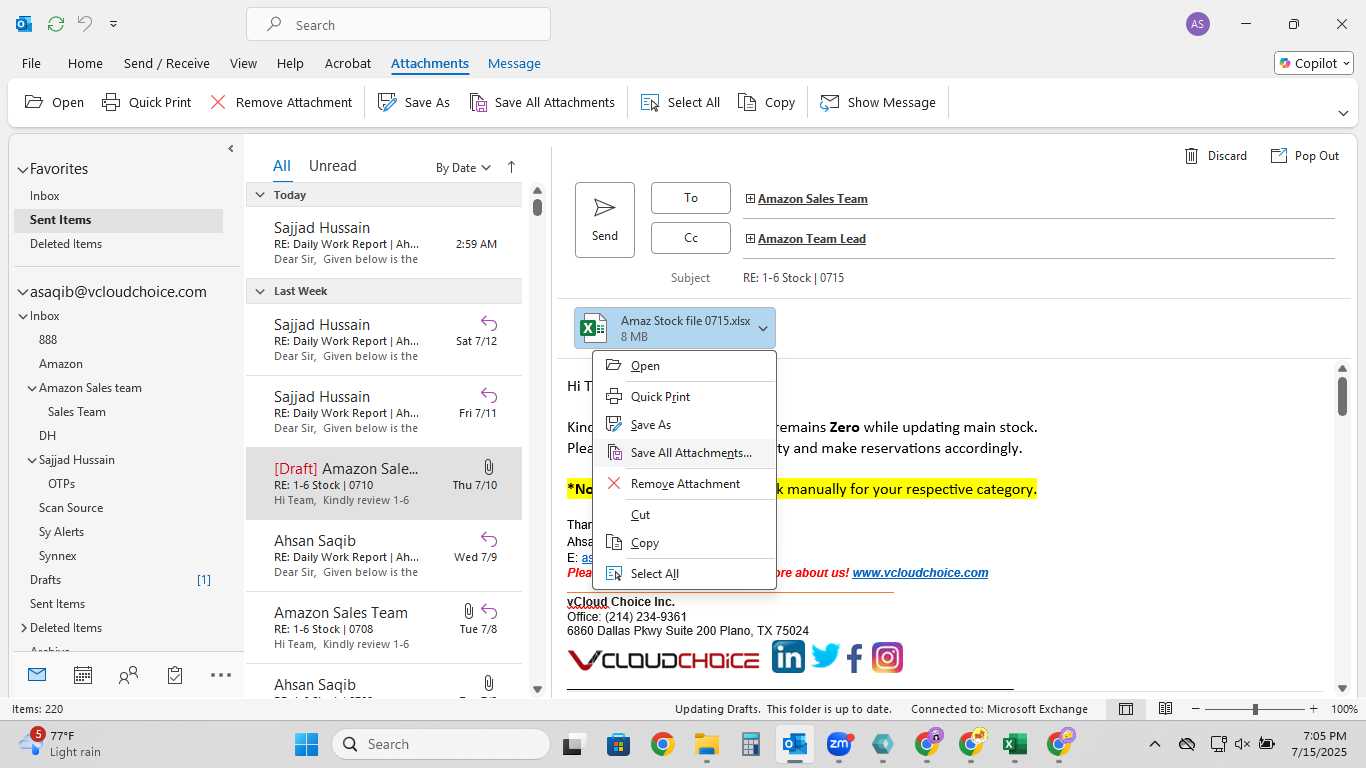Collapse the folder pane arrow

coord(230,149)
